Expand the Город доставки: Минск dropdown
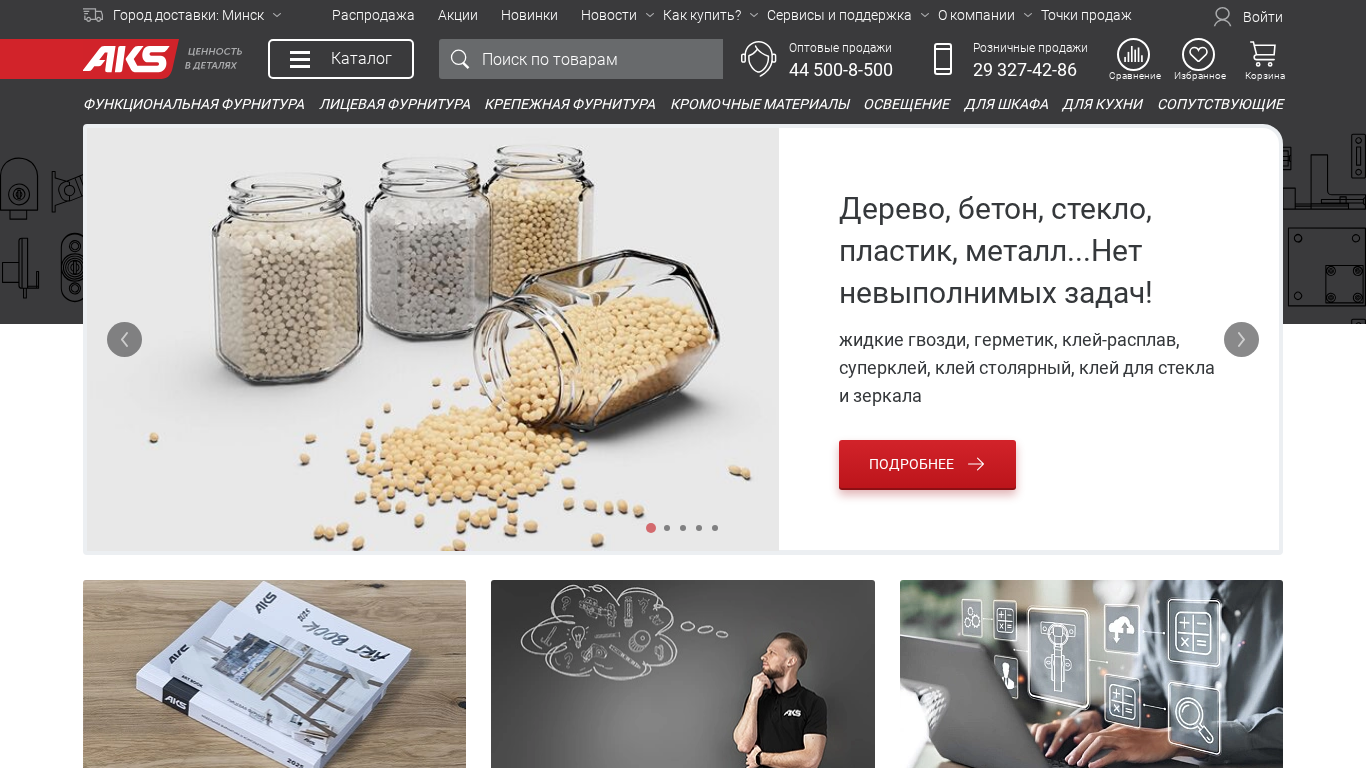The image size is (1366, 768). [197, 15]
